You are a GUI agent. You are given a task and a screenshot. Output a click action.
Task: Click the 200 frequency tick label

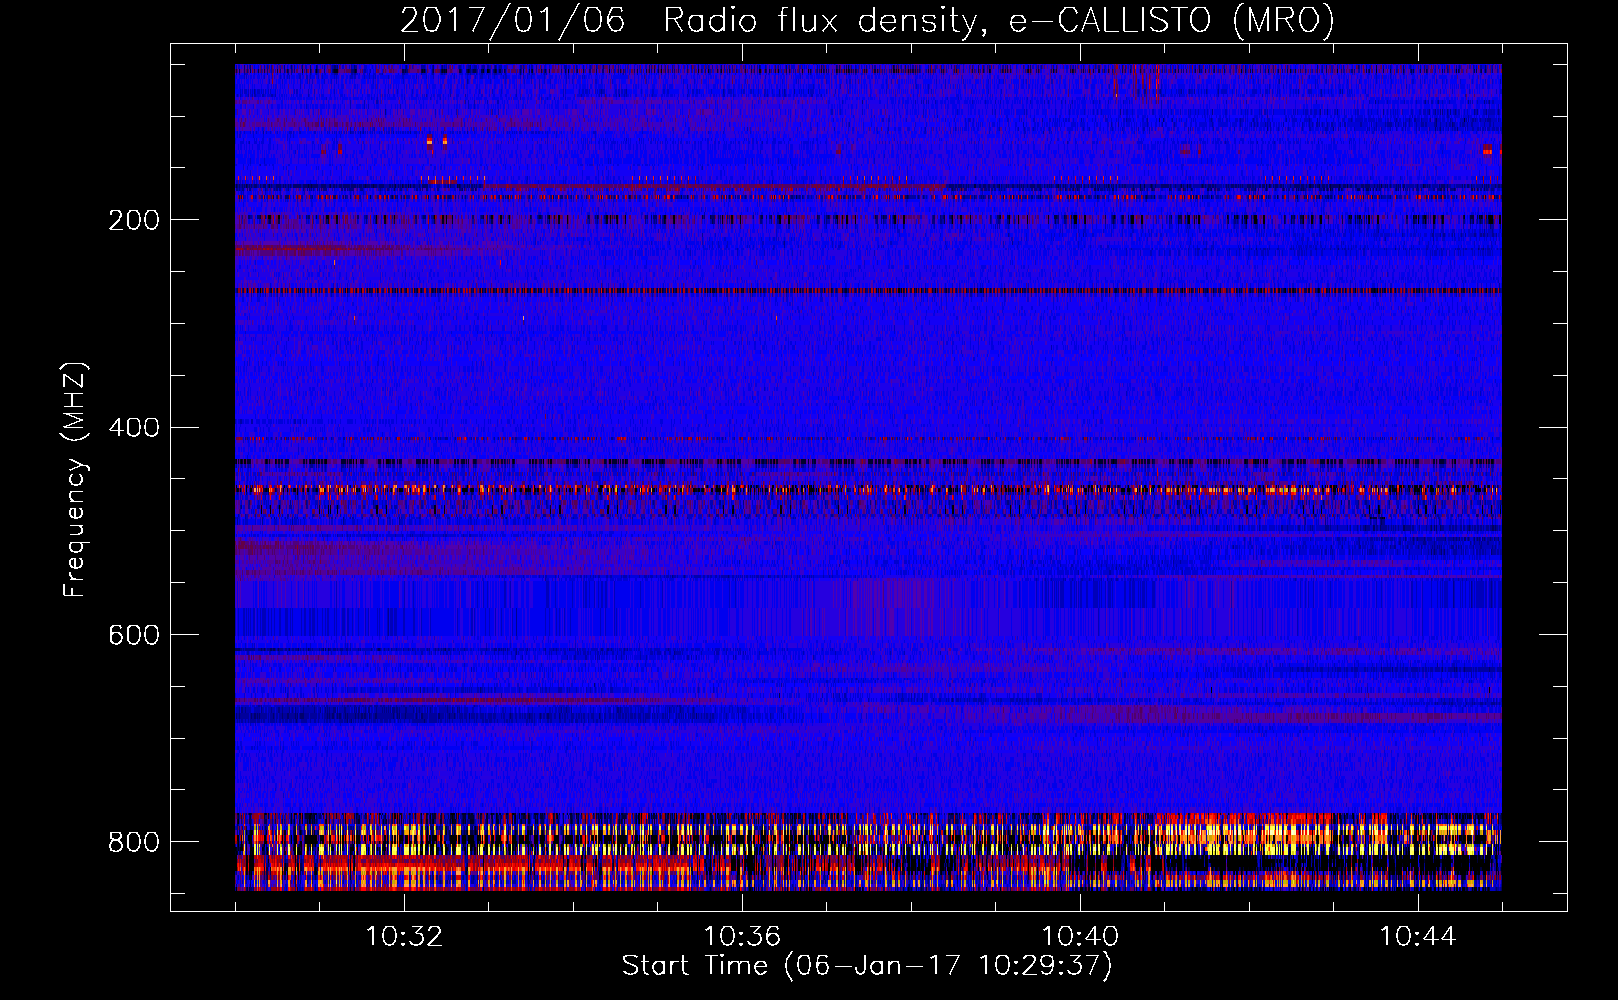pyautogui.click(x=134, y=220)
